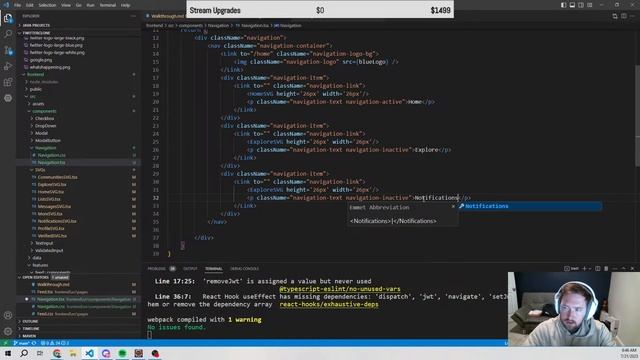Screen dimensions: 640x360
Task: Open the File menu
Action: coord(18,5)
